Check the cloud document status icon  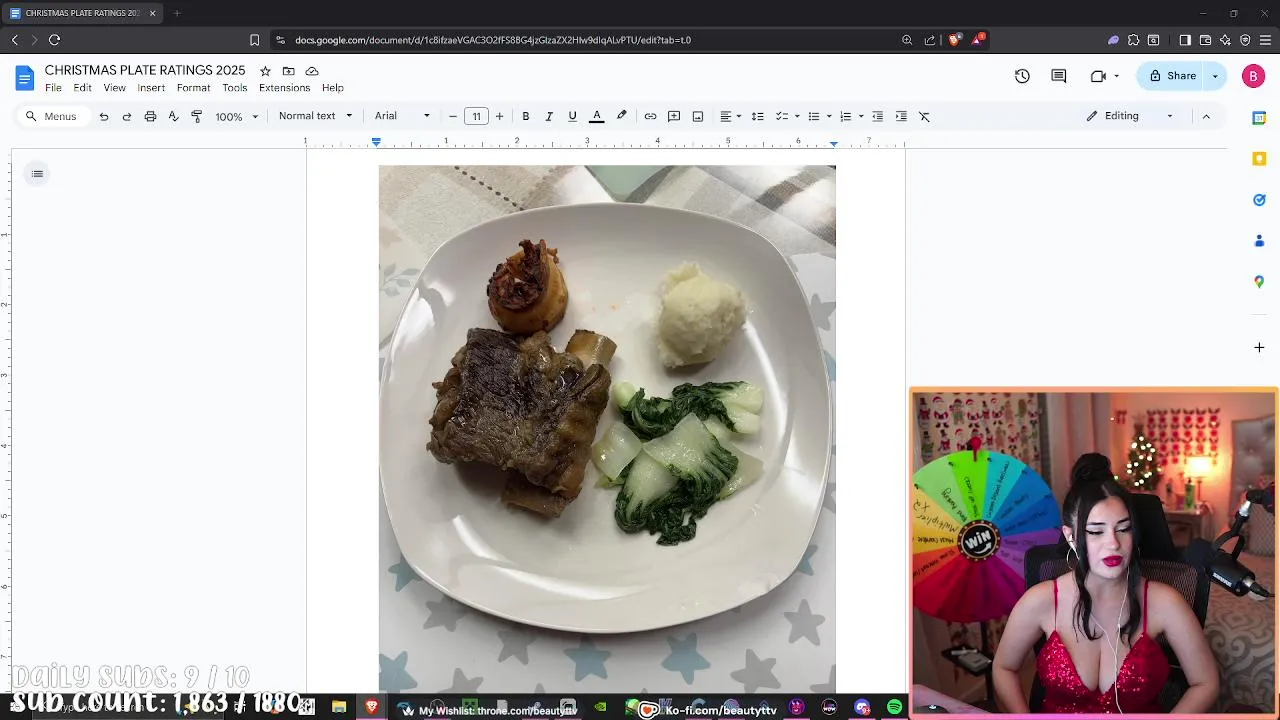312,71
